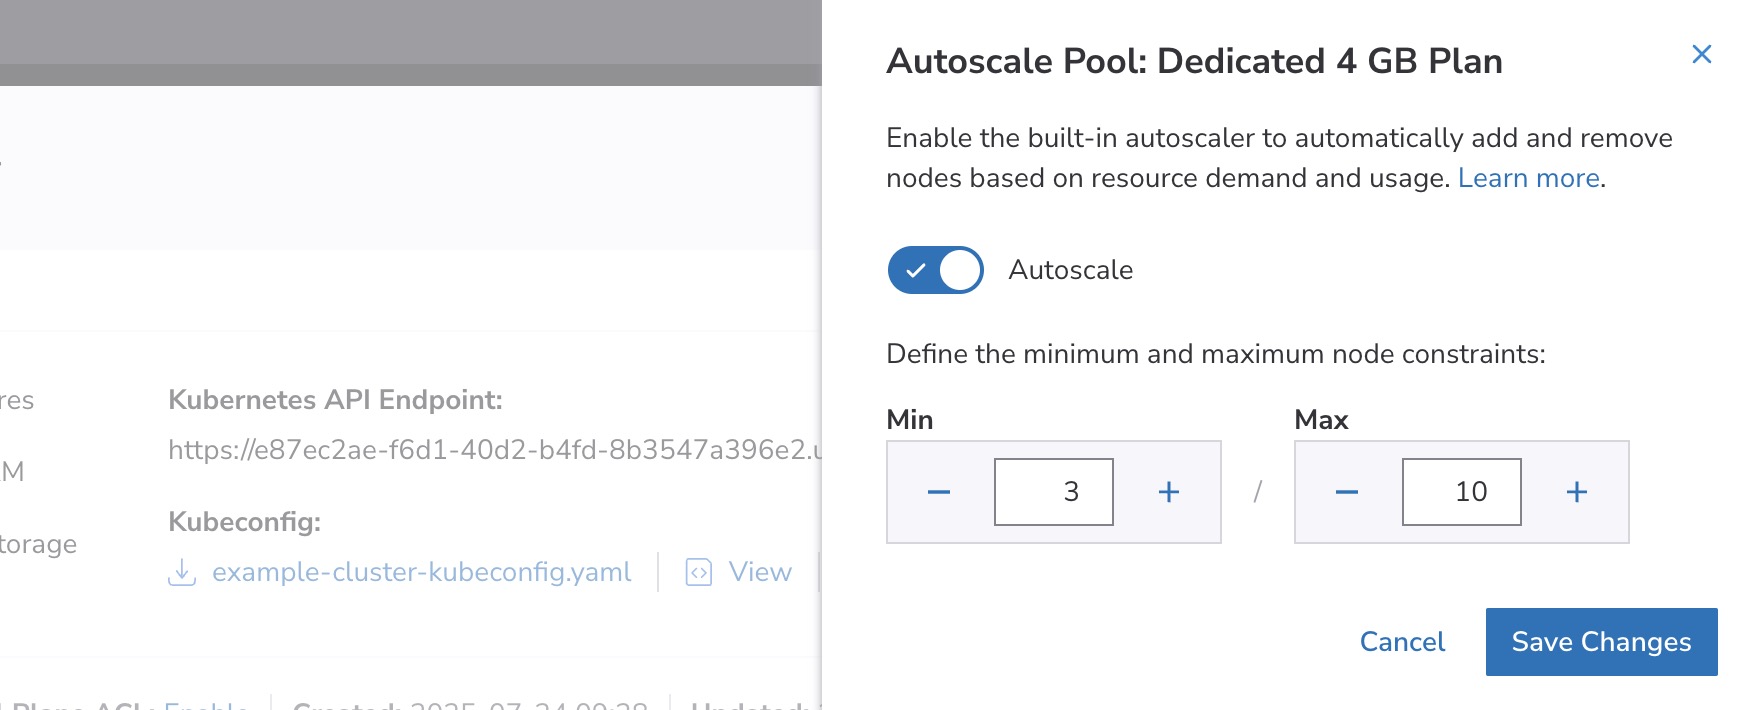
Task: Click the View kubeconfig text link
Action: (760, 572)
